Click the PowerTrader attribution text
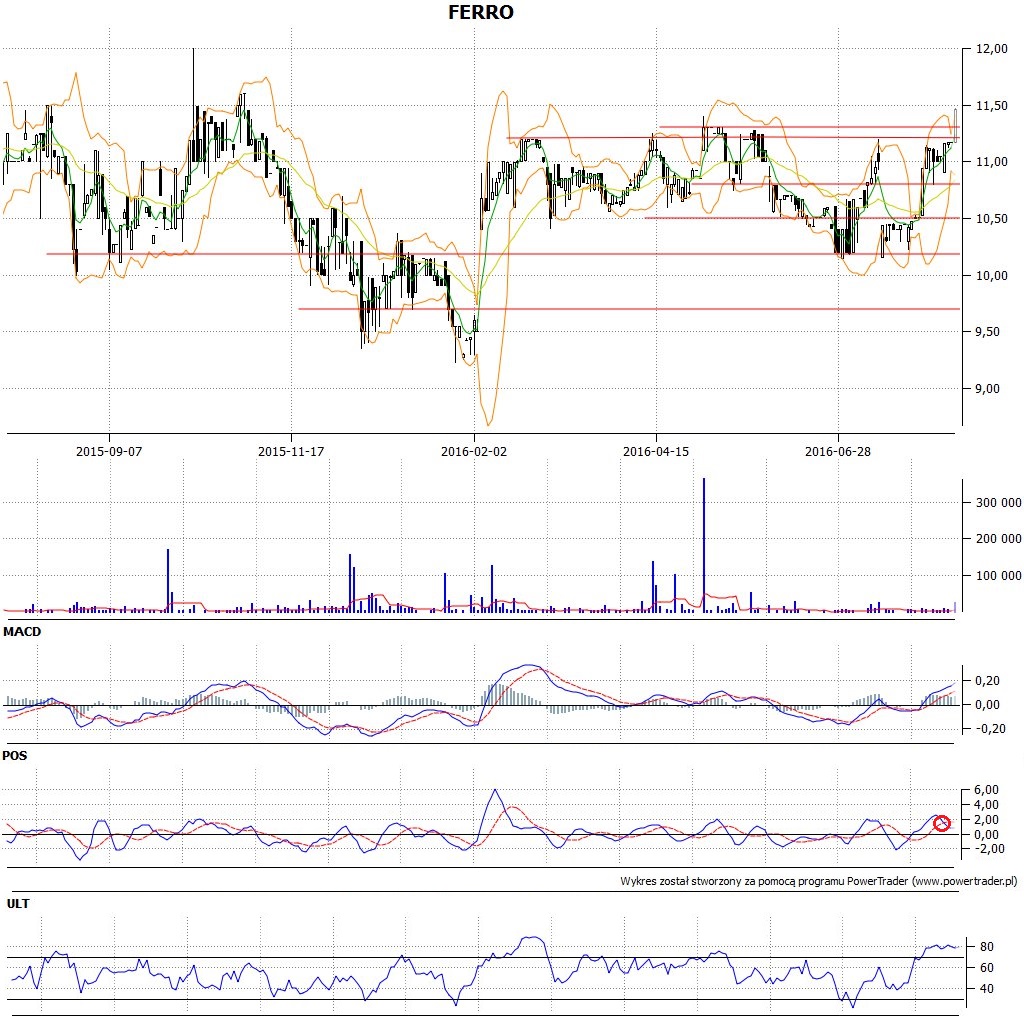The width and height of the screenshot is (1024, 1017). click(819, 881)
